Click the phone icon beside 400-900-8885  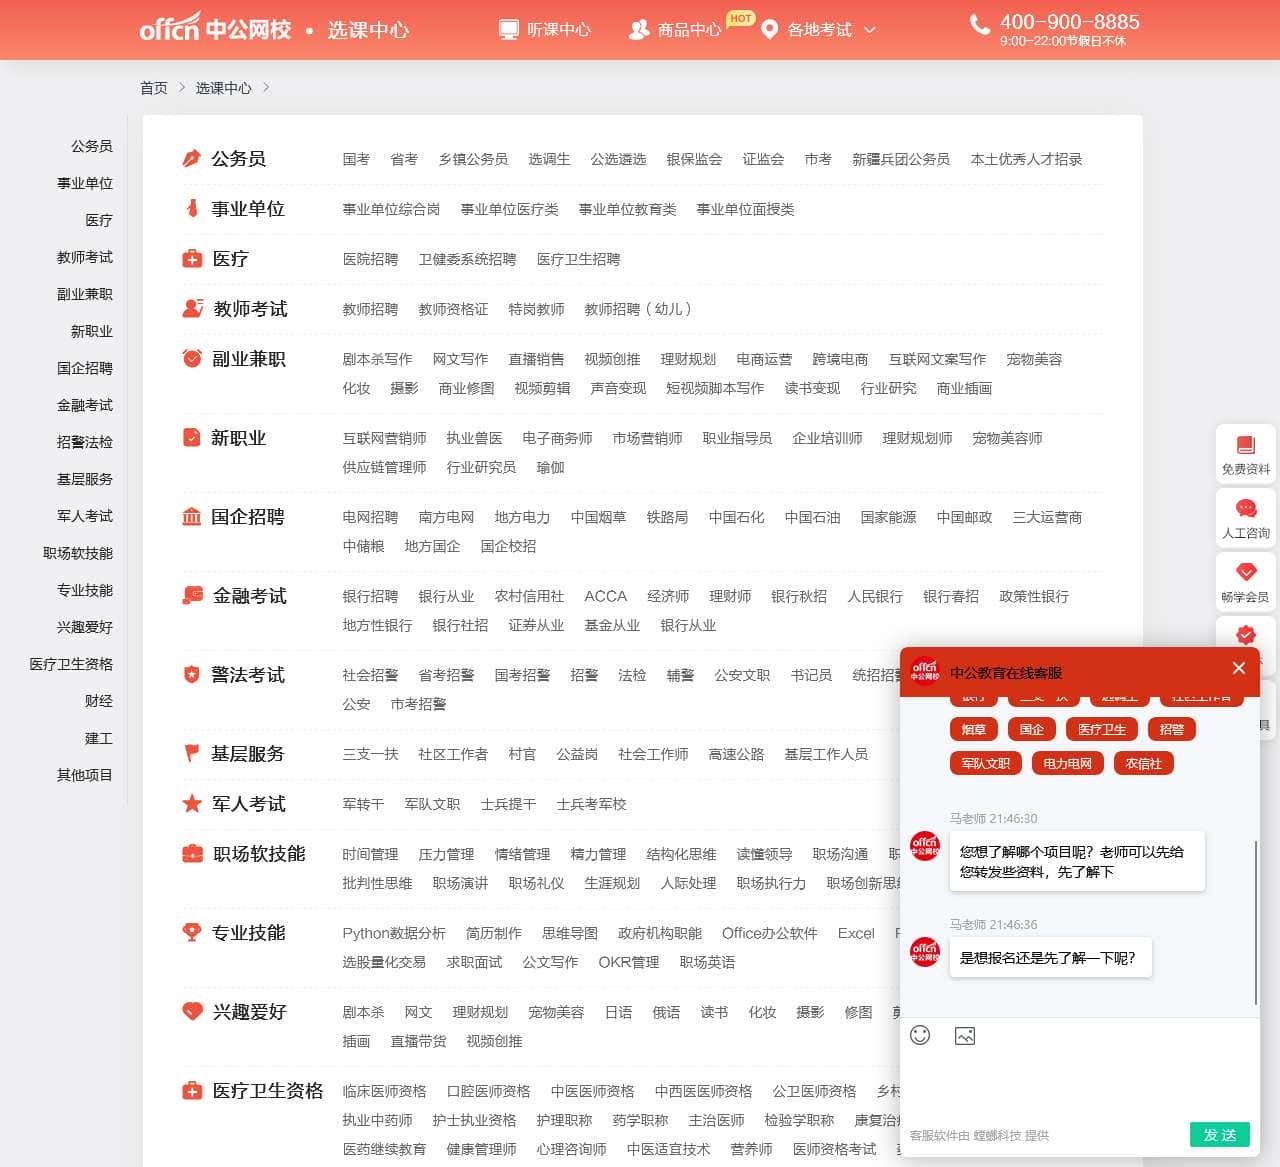[978, 22]
